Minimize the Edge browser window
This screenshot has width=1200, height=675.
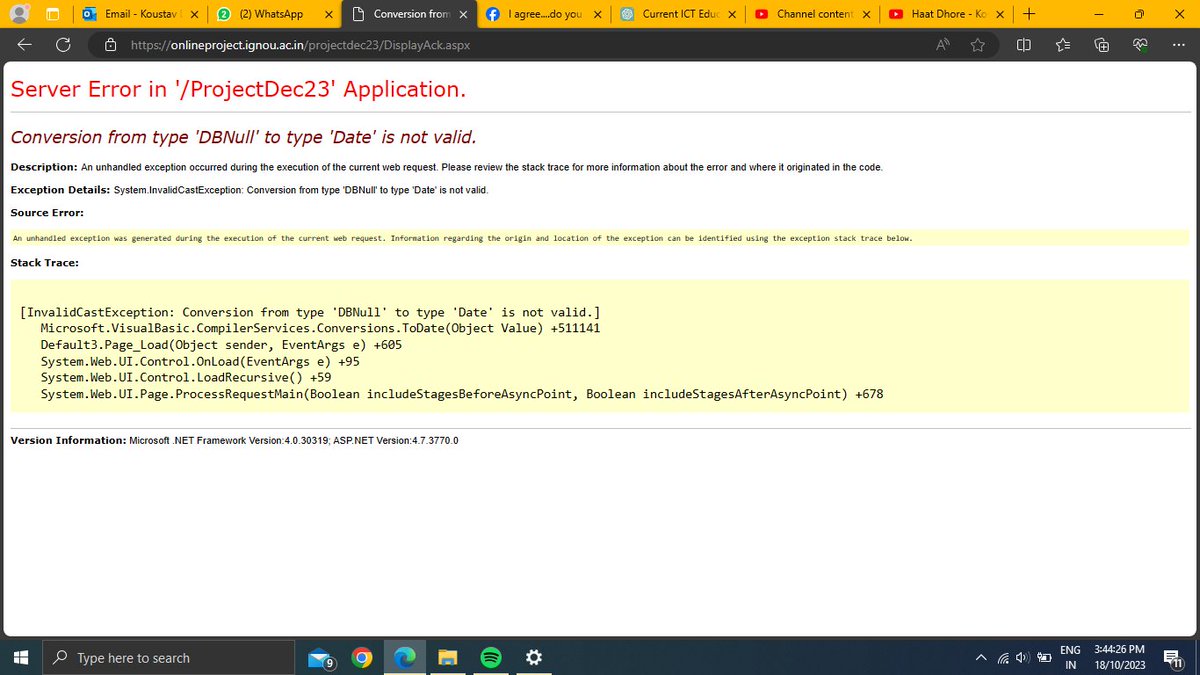(1098, 14)
